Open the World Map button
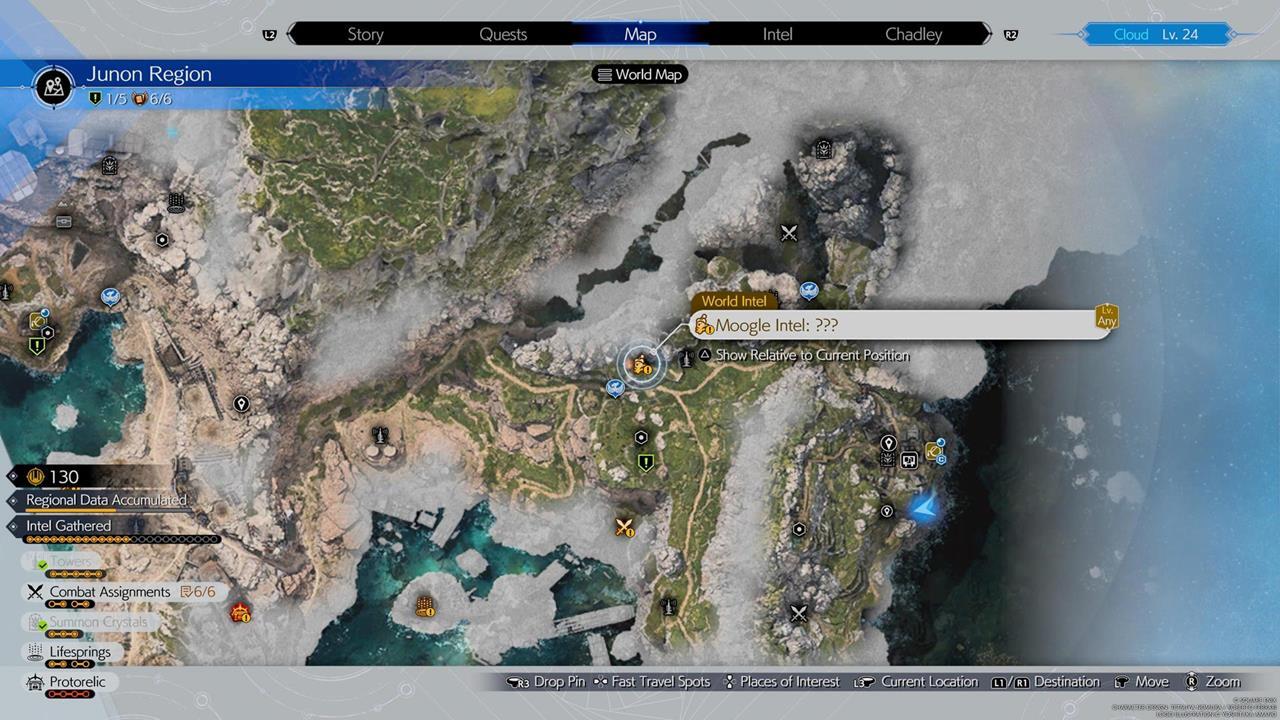The width and height of the screenshot is (1280, 720). (640, 74)
